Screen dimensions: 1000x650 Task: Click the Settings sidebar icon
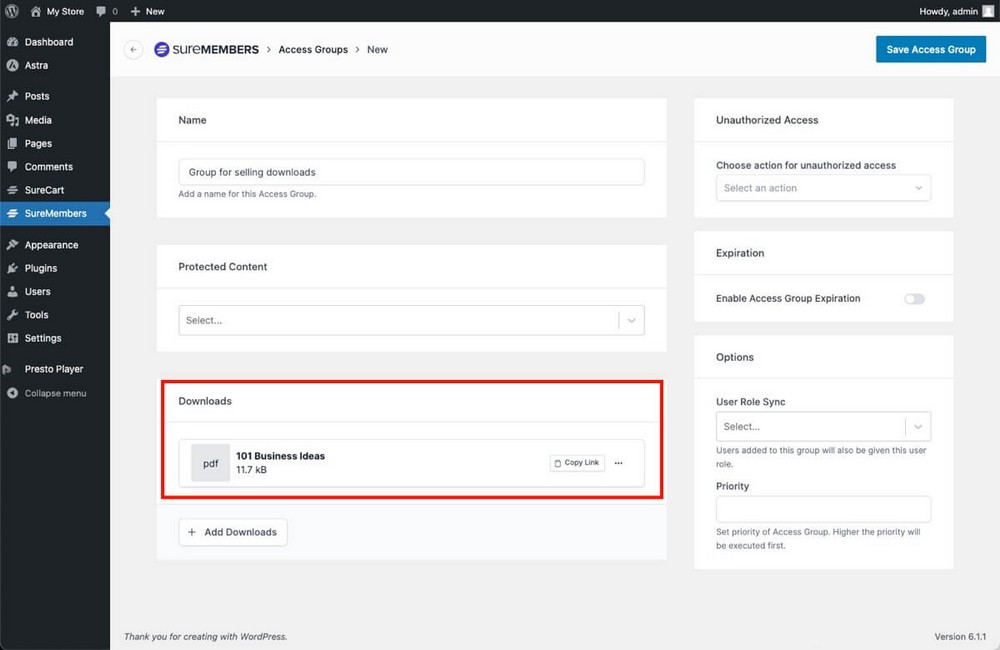click(x=12, y=338)
